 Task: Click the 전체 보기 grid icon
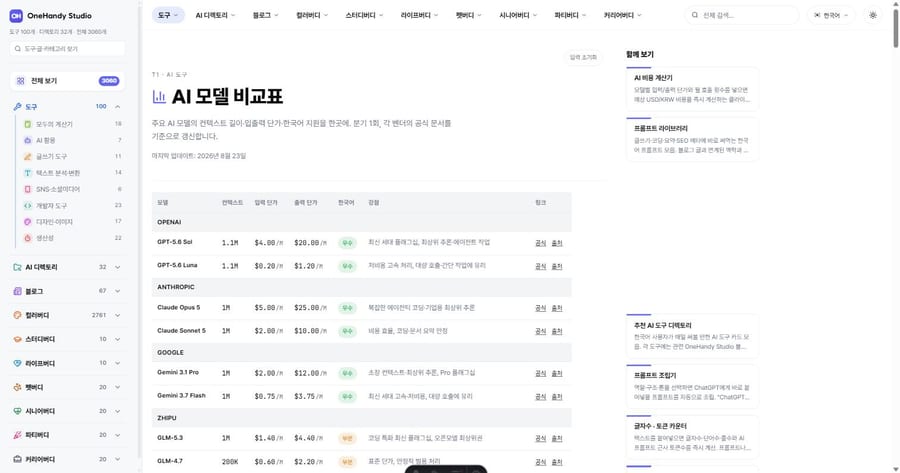tap(21, 81)
